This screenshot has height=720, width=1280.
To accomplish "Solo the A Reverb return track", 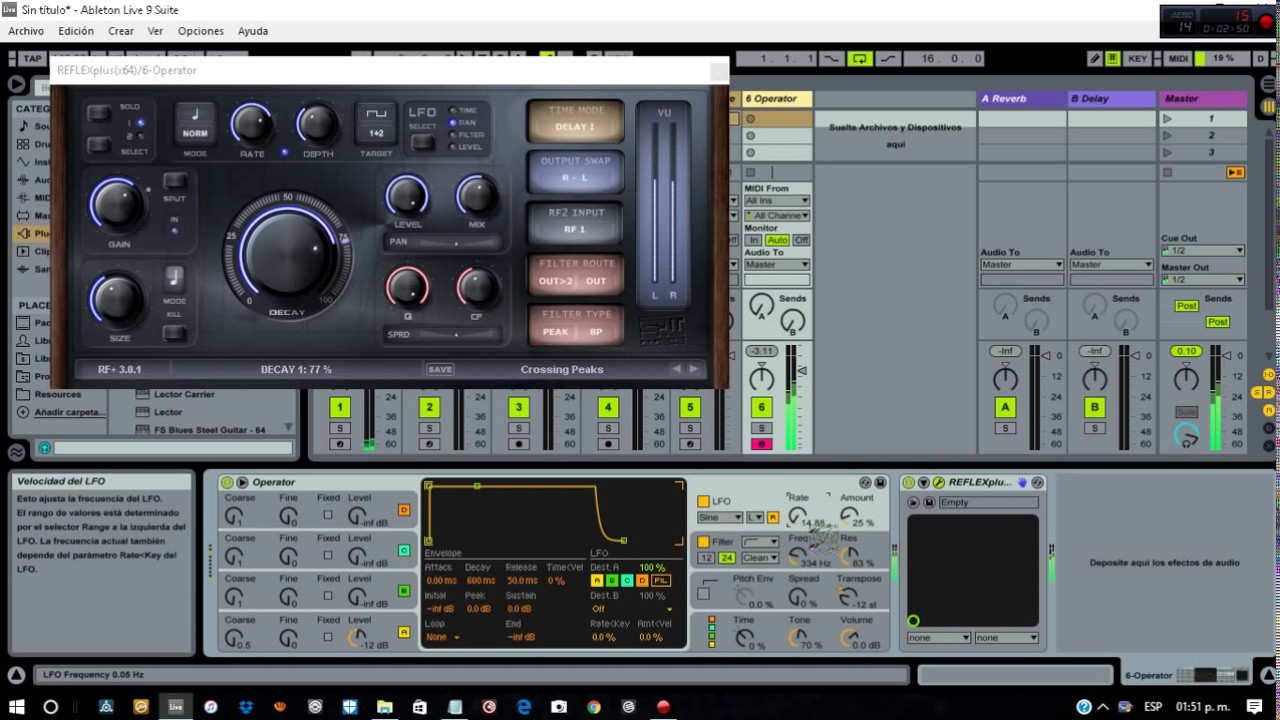I will (x=1005, y=428).
